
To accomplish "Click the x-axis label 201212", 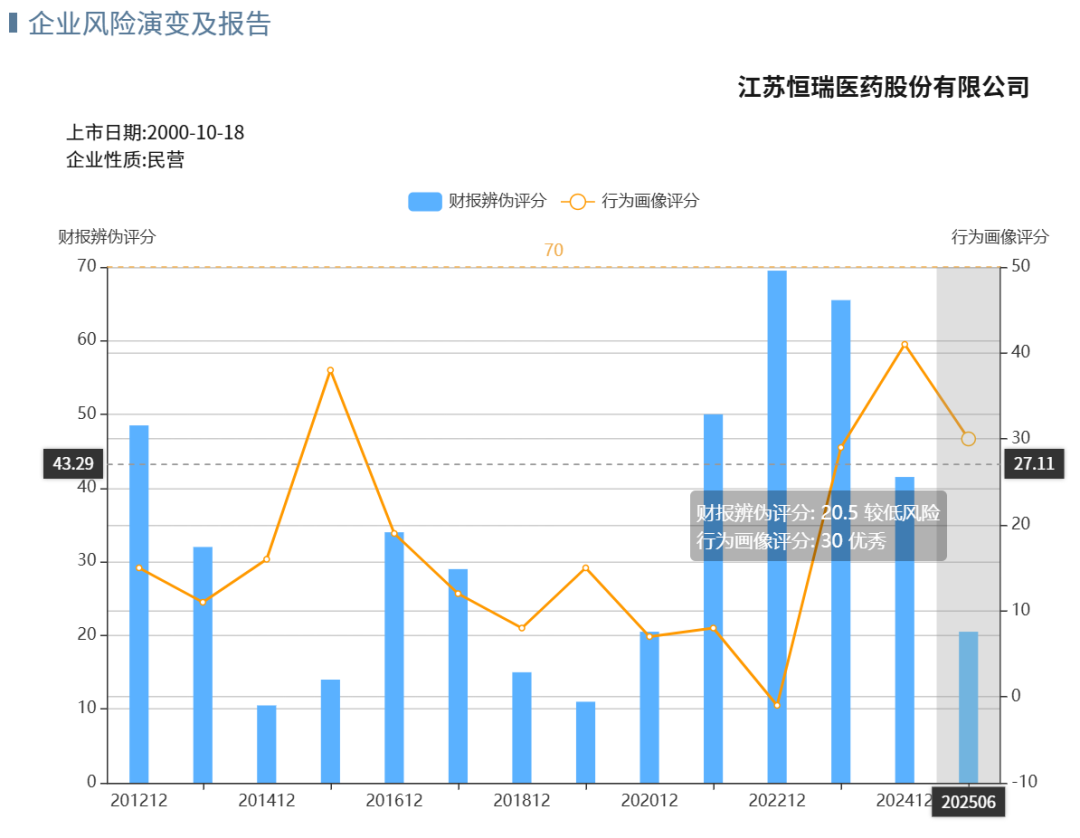I will coord(139,801).
